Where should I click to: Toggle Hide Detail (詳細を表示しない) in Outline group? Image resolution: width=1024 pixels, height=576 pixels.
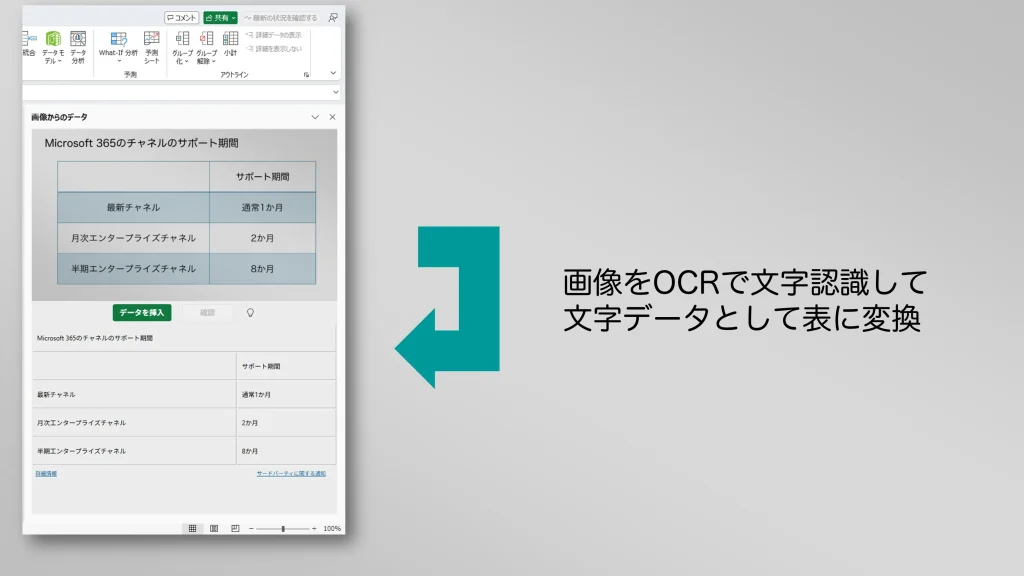coord(276,50)
